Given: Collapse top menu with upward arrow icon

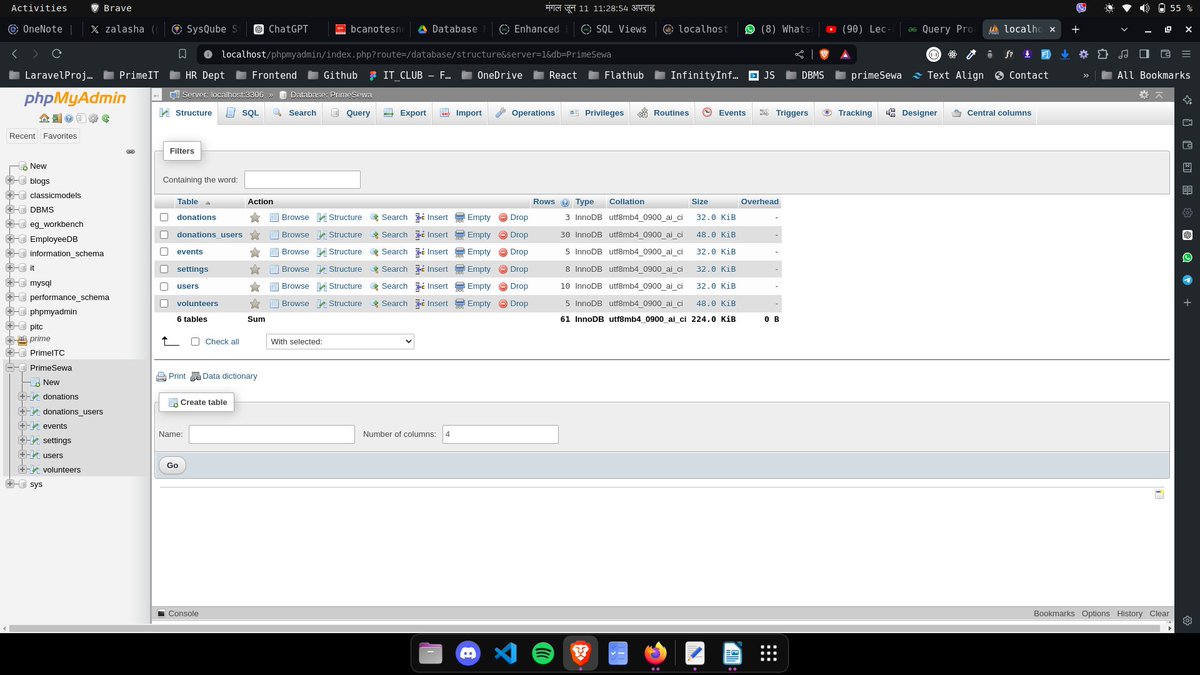Looking at the screenshot, I should tap(1159, 94).
